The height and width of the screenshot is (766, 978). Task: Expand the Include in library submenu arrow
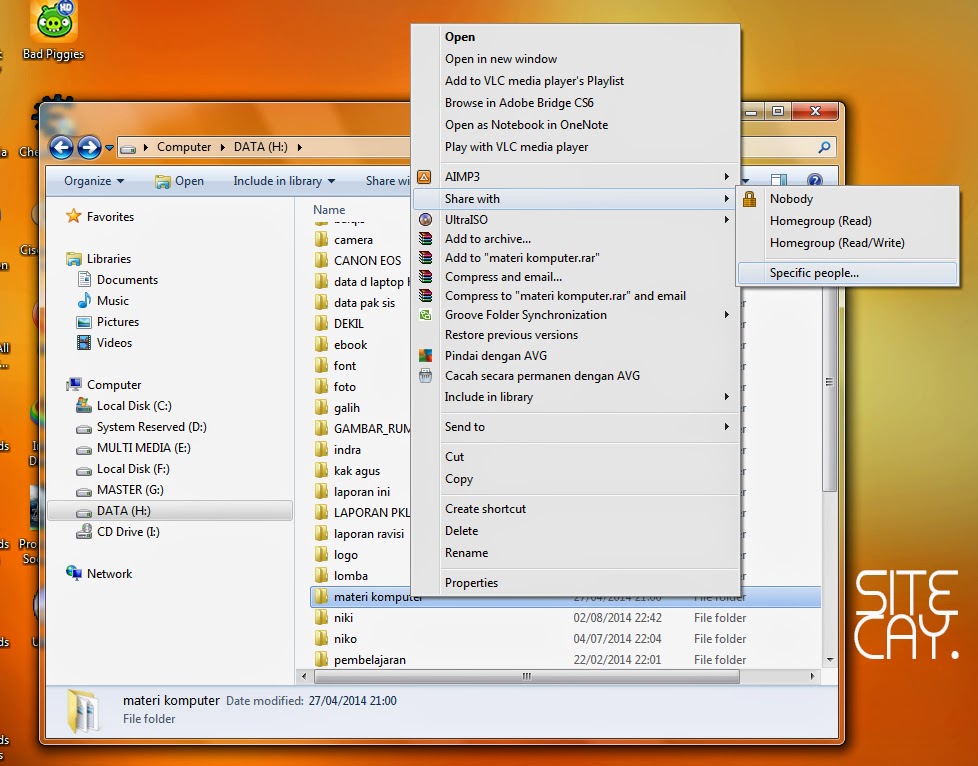(727, 397)
